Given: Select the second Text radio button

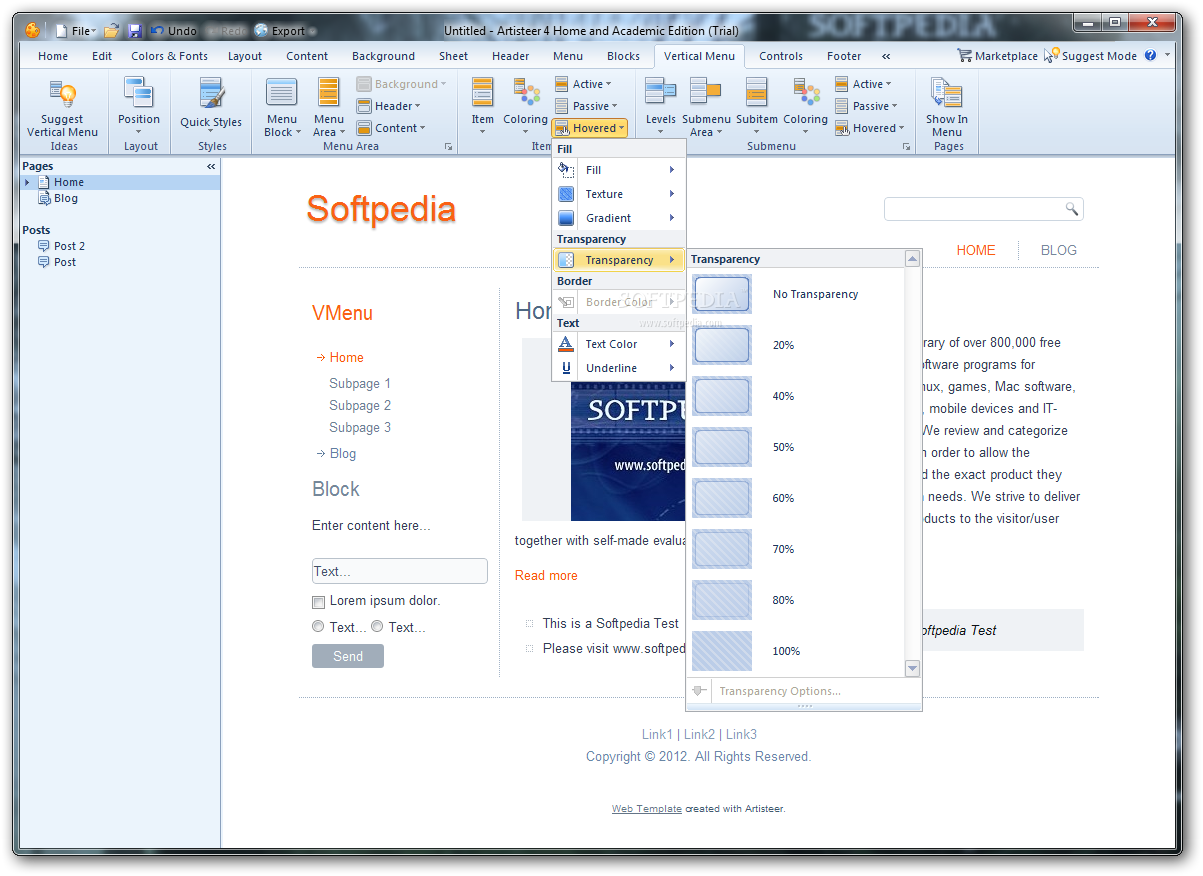Looking at the screenshot, I should pos(377,627).
